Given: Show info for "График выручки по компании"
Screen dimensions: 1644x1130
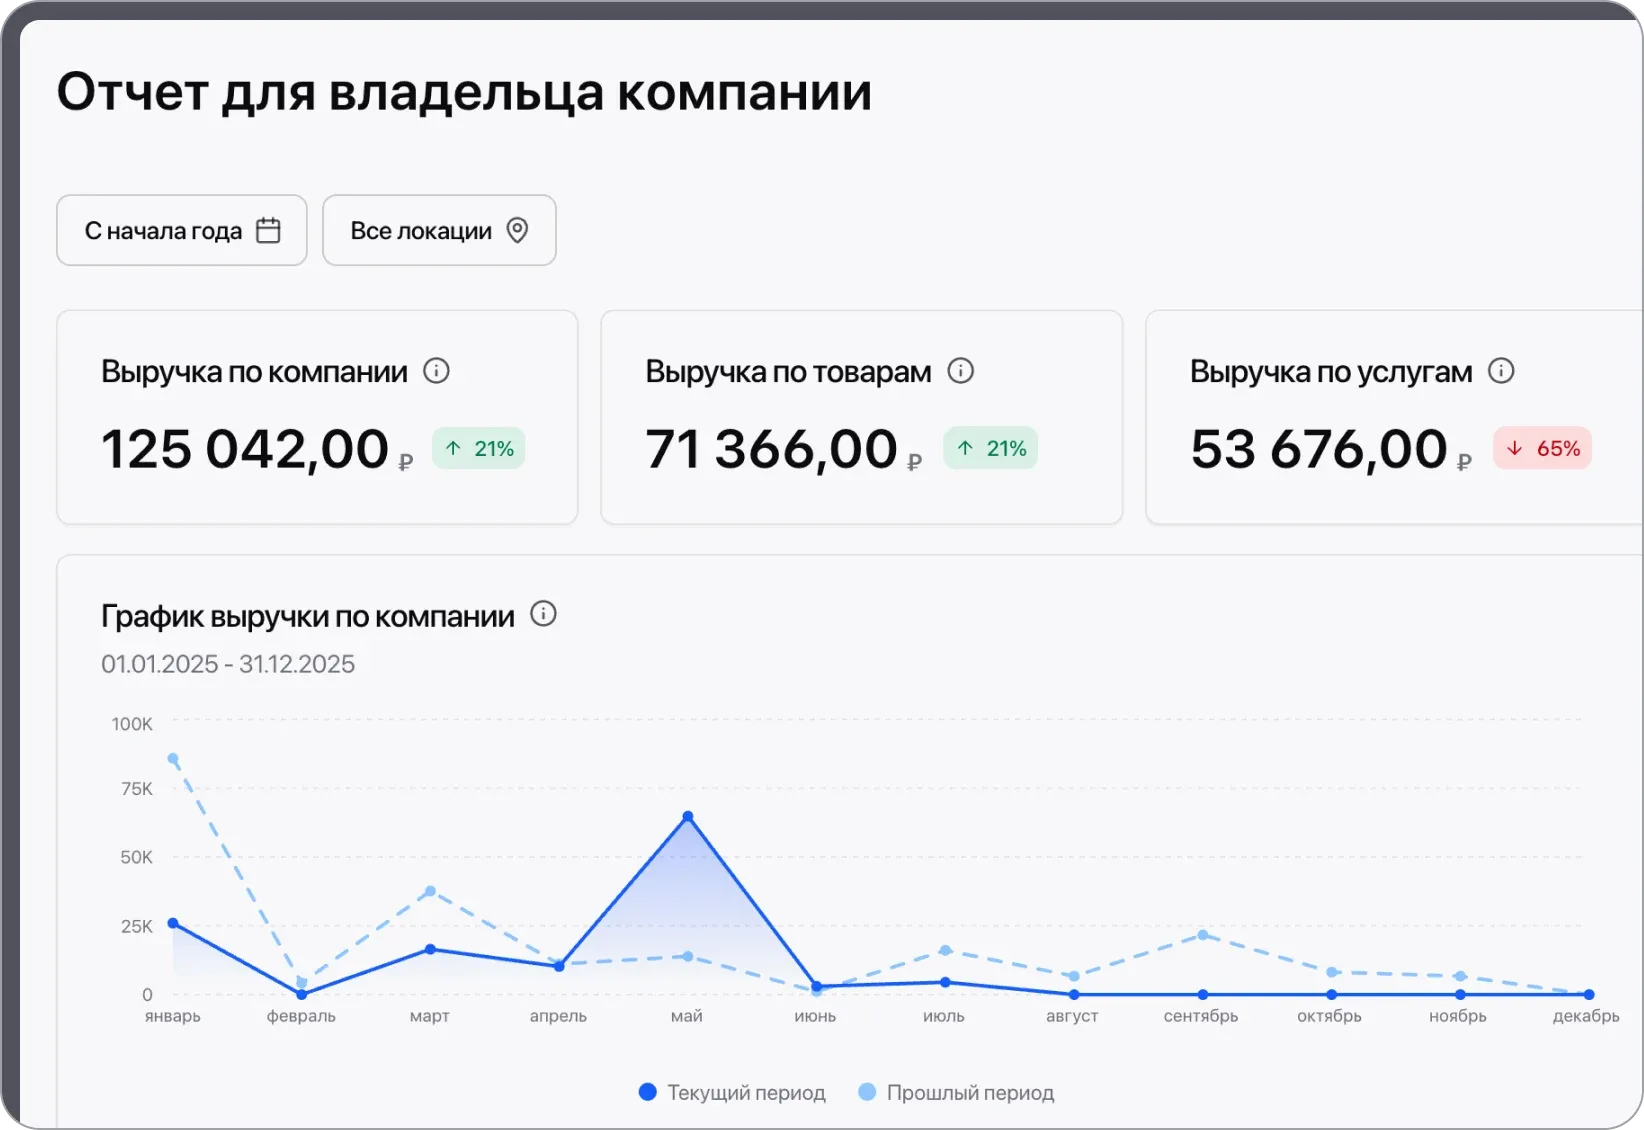Looking at the screenshot, I should pos(543,614).
